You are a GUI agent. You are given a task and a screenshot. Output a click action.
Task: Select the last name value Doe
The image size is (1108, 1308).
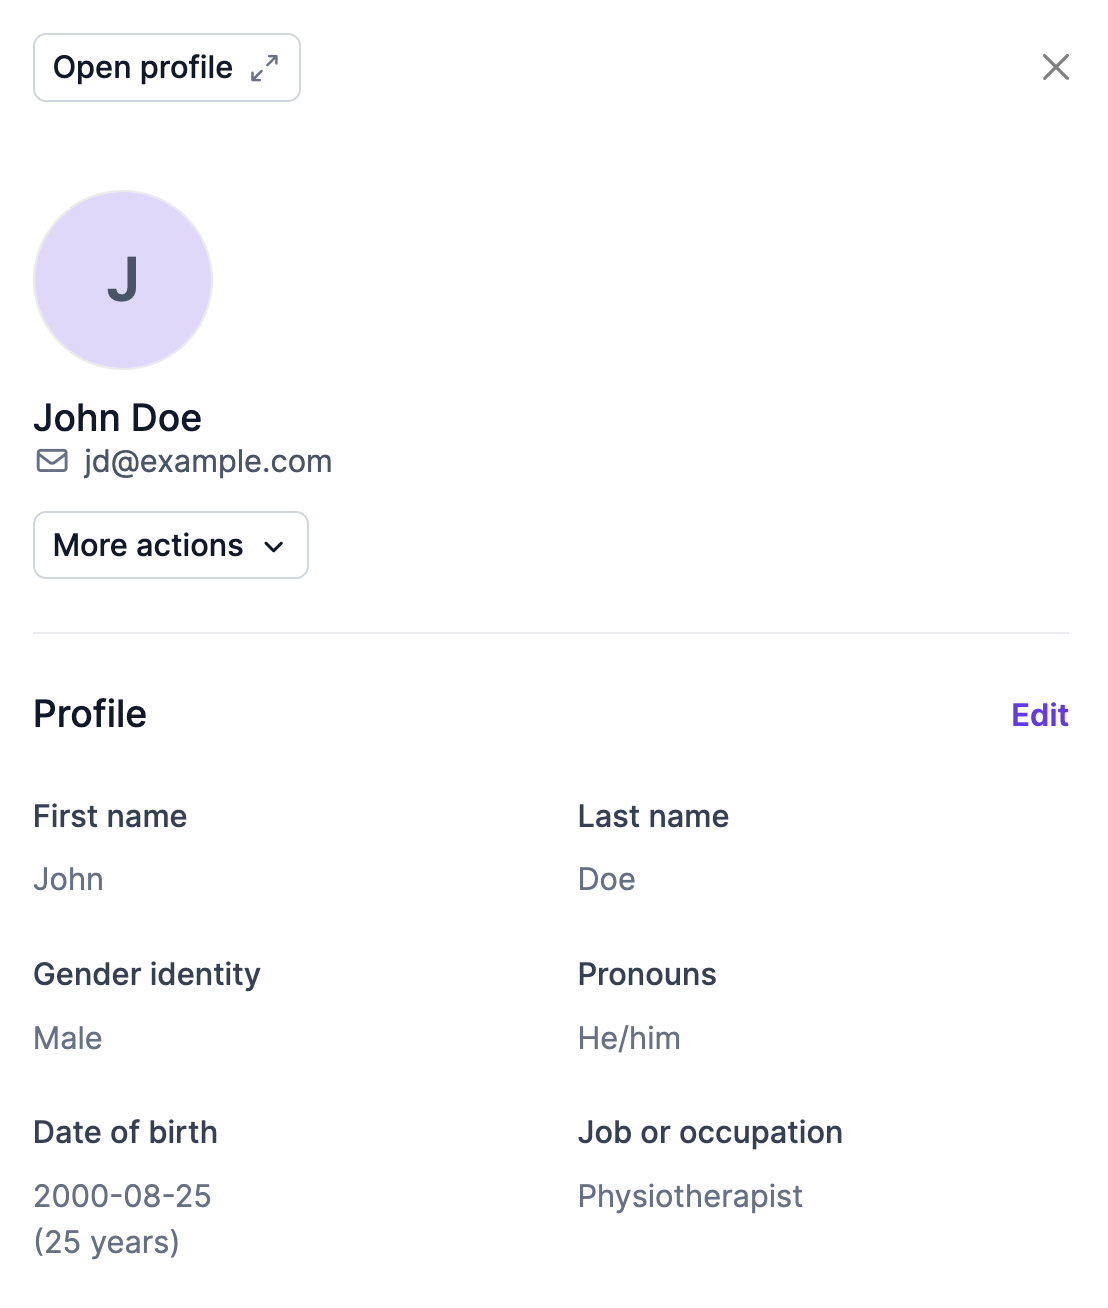(x=607, y=879)
